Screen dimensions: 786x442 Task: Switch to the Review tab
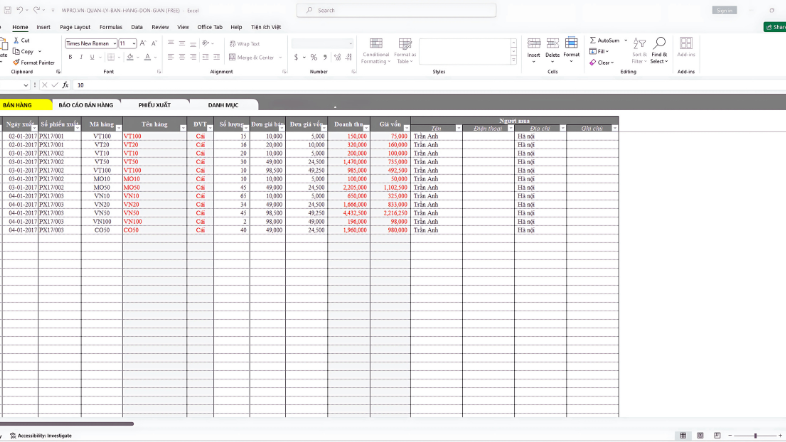pos(160,27)
